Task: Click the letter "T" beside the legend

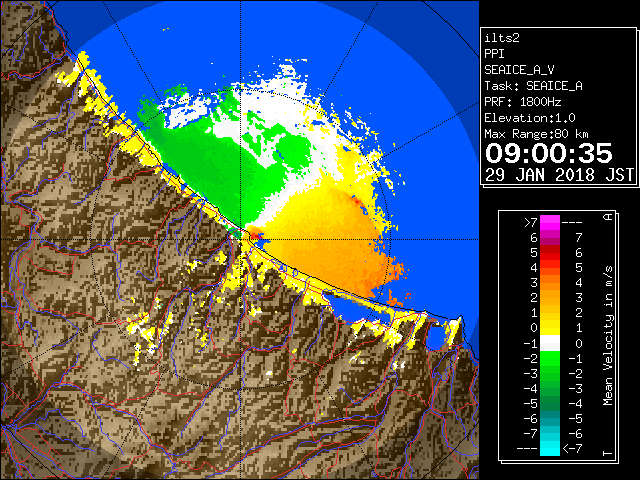Action: pos(608,453)
